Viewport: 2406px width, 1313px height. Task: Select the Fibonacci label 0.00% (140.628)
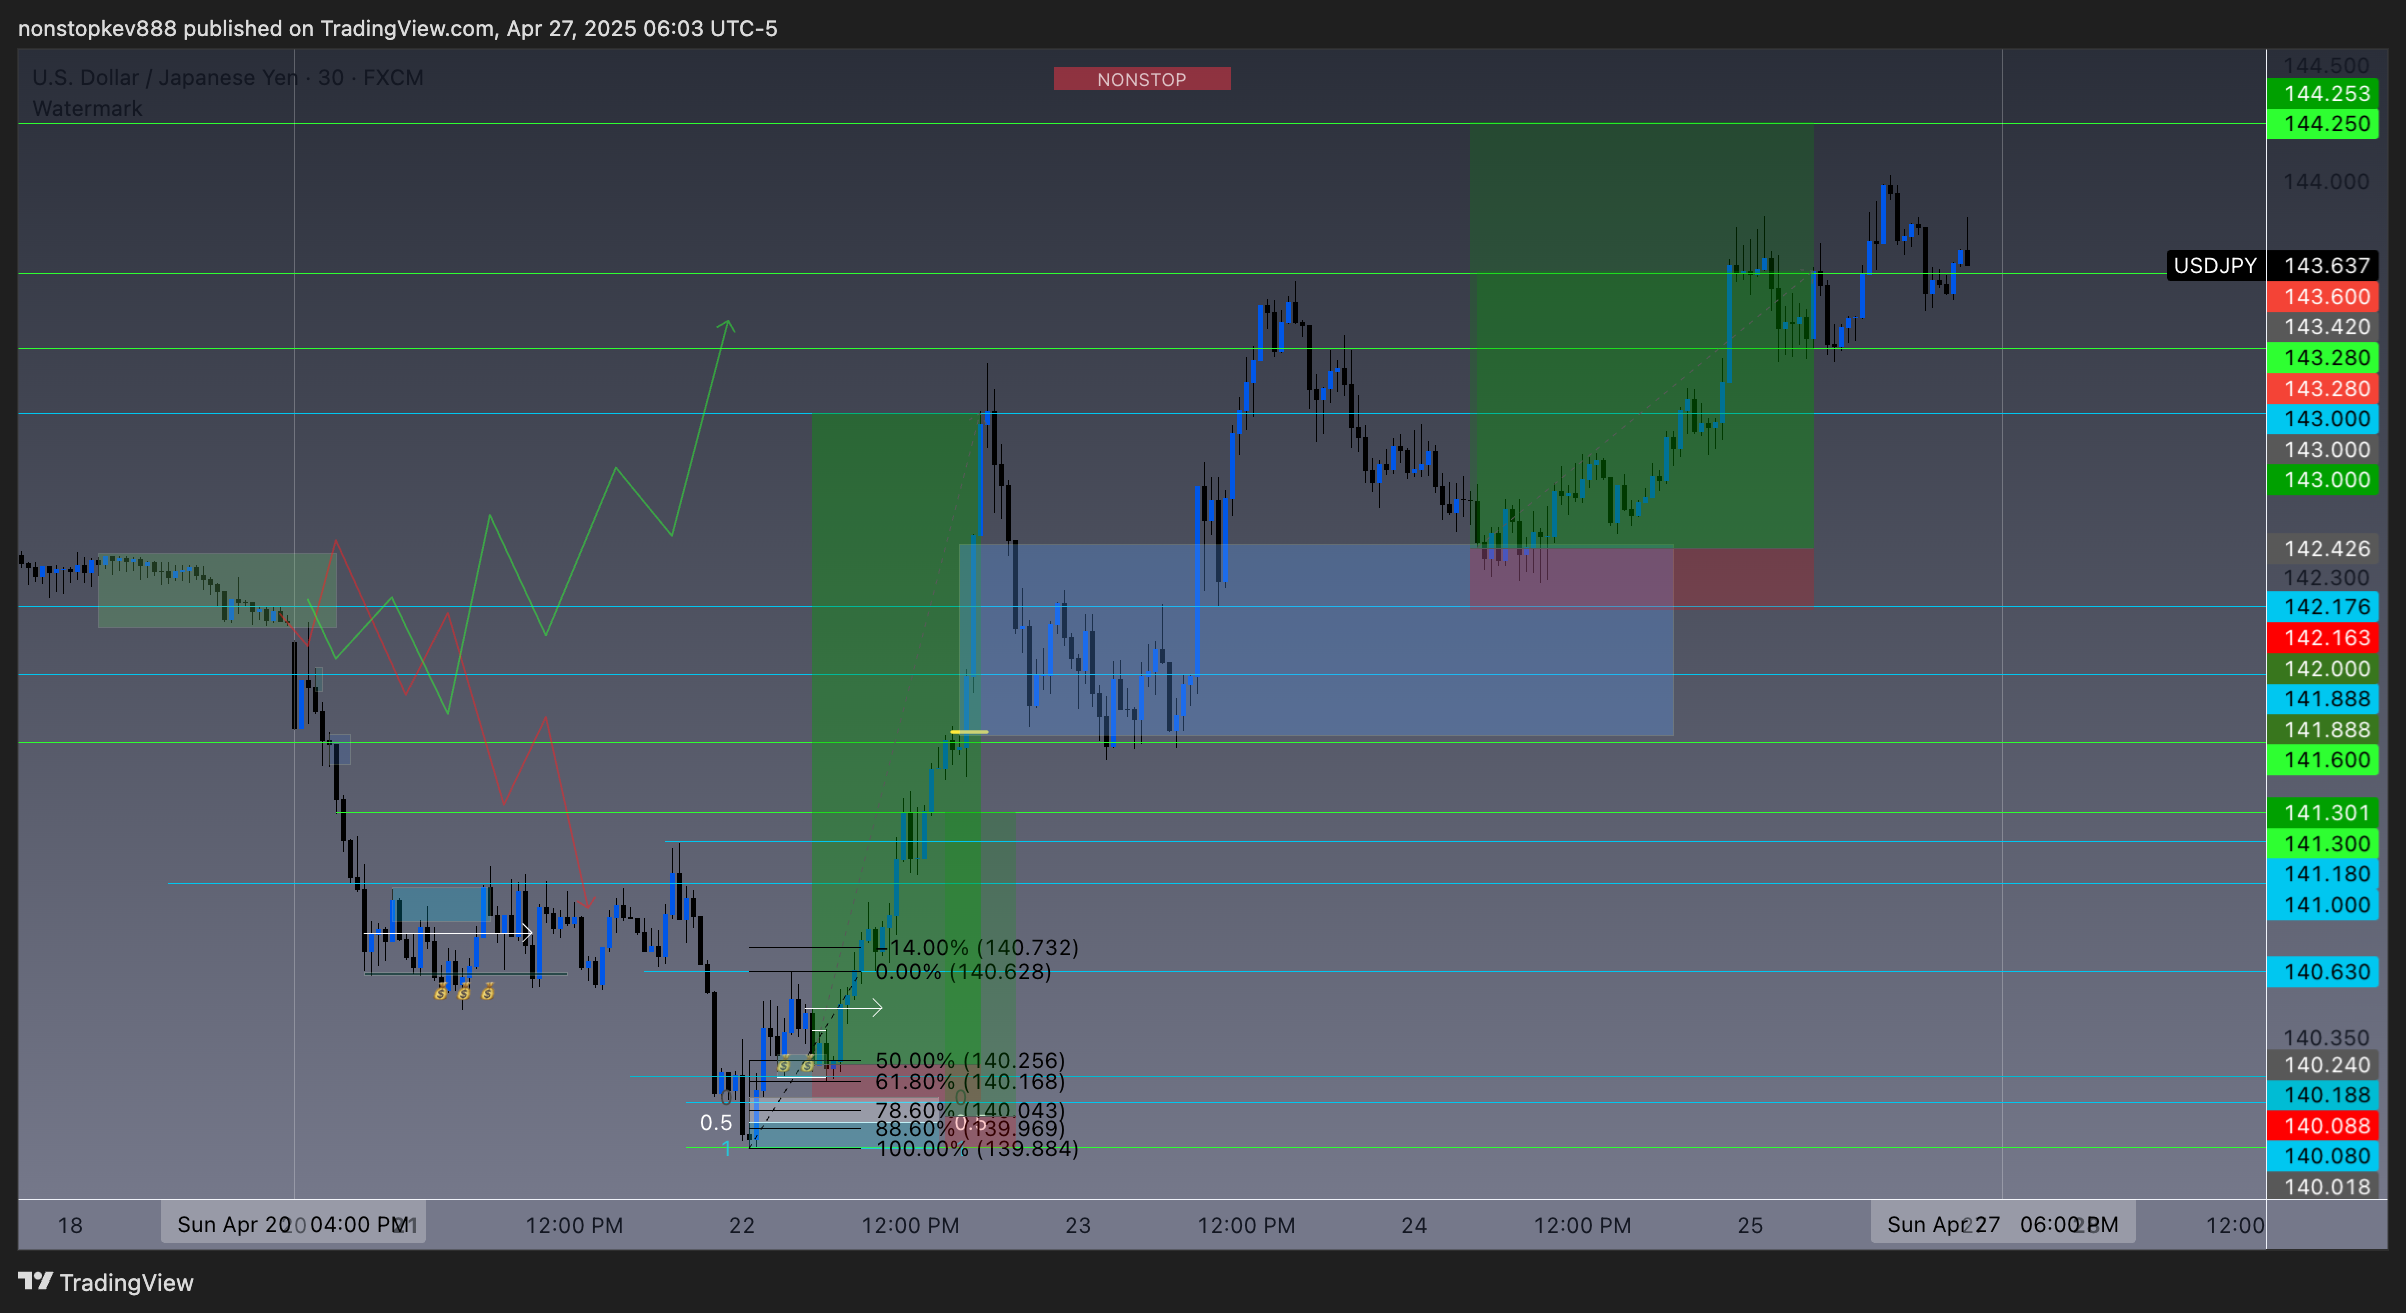pyautogui.click(x=963, y=971)
